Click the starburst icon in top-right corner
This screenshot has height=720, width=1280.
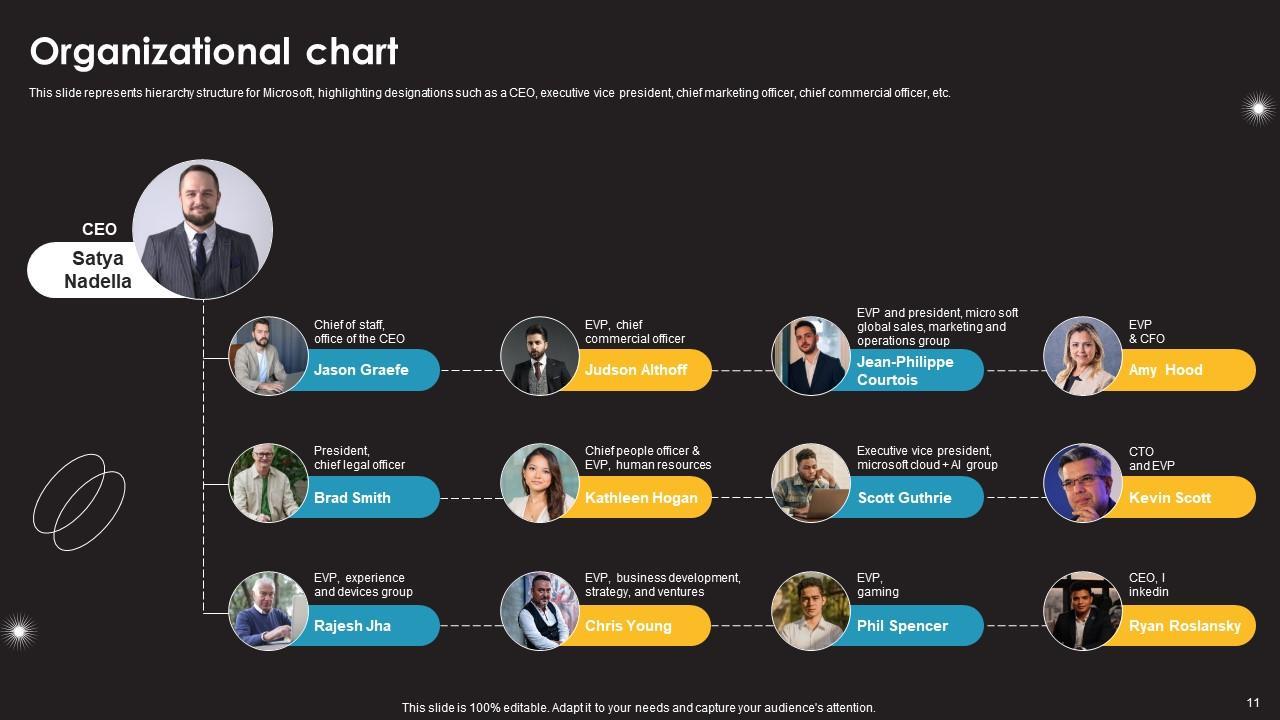click(x=1257, y=108)
